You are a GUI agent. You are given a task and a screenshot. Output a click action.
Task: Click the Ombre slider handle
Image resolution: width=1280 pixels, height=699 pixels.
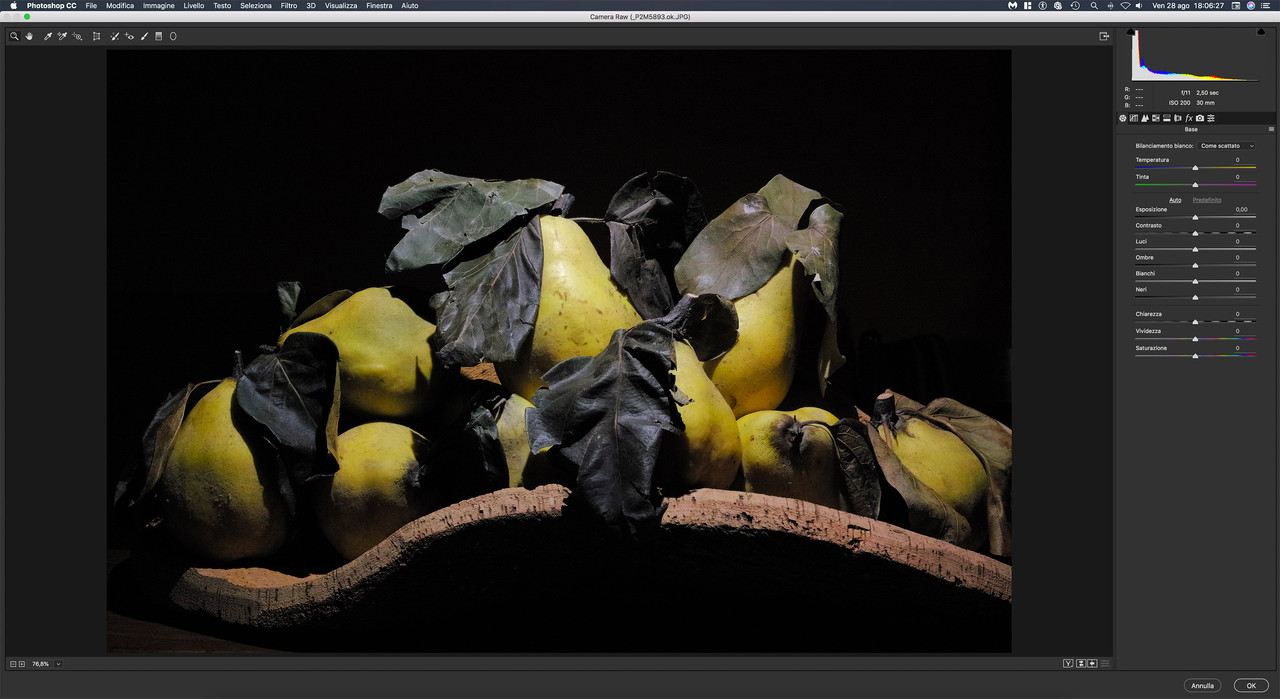(1195, 265)
